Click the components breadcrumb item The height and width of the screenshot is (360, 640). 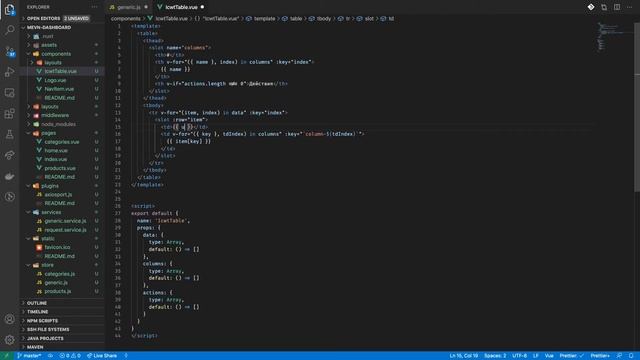pos(126,18)
